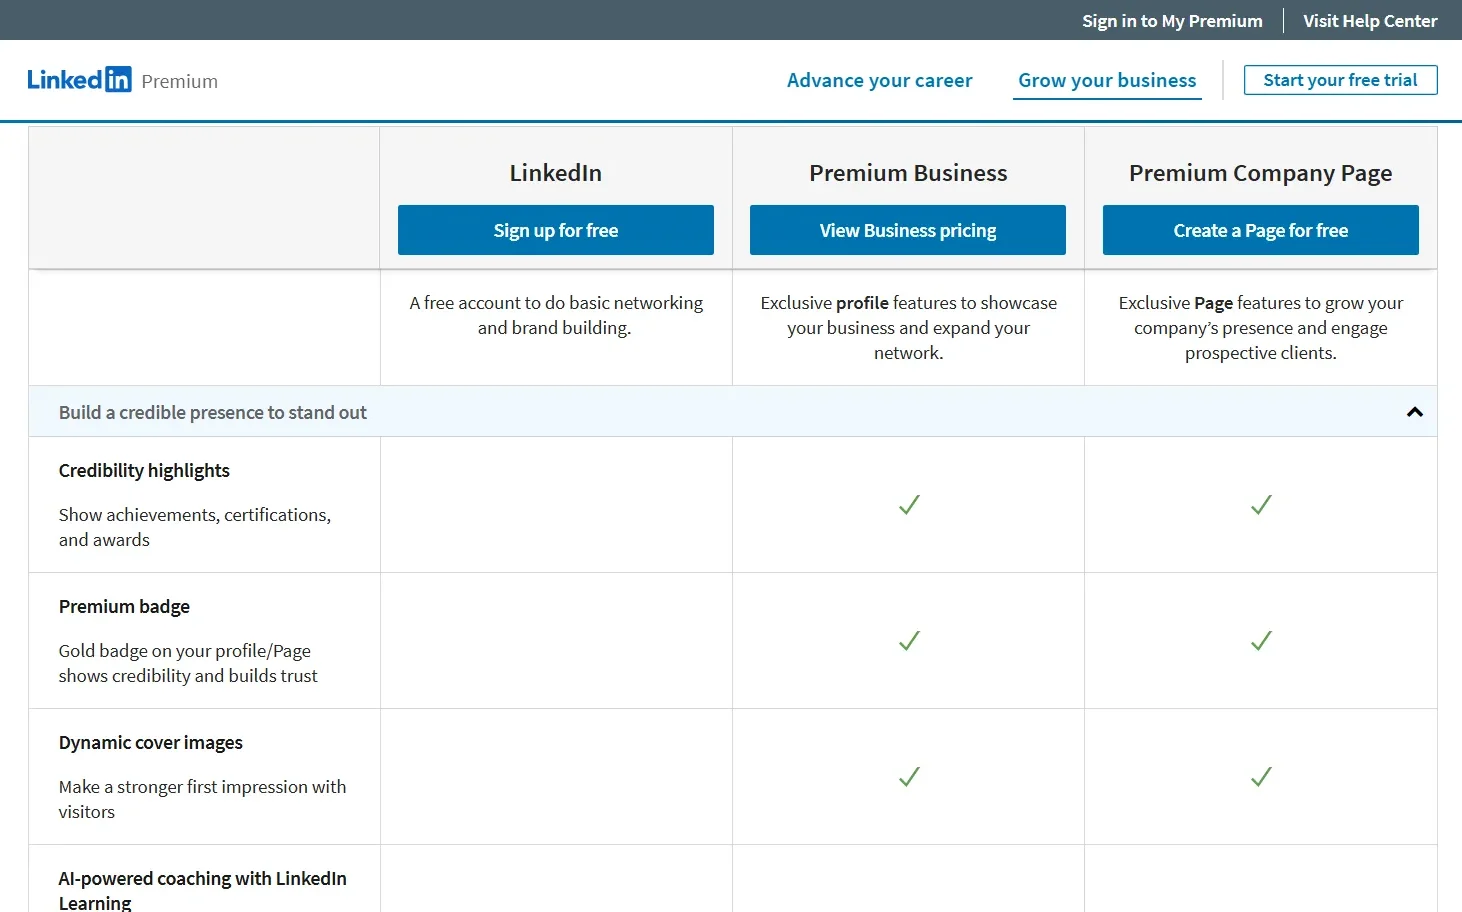Click Start your free trial
Screen dimensions: 1462x912
[x=1340, y=80]
